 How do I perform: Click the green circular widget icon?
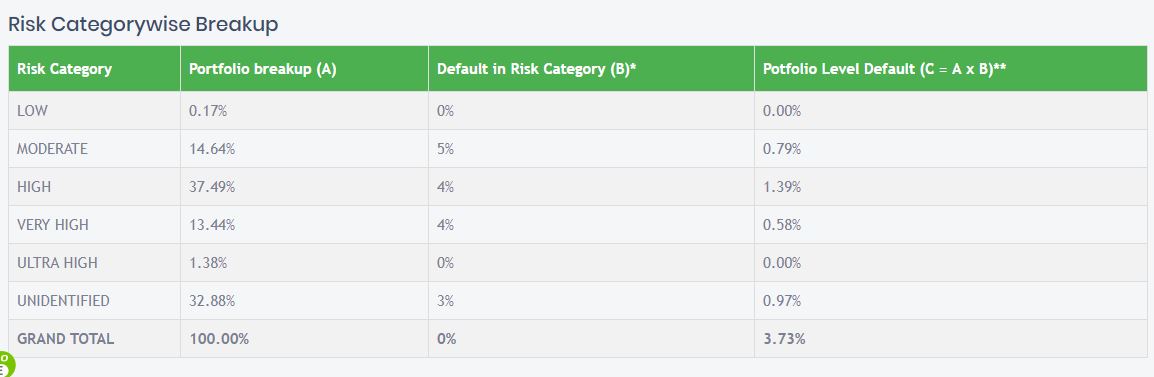(x=5, y=364)
